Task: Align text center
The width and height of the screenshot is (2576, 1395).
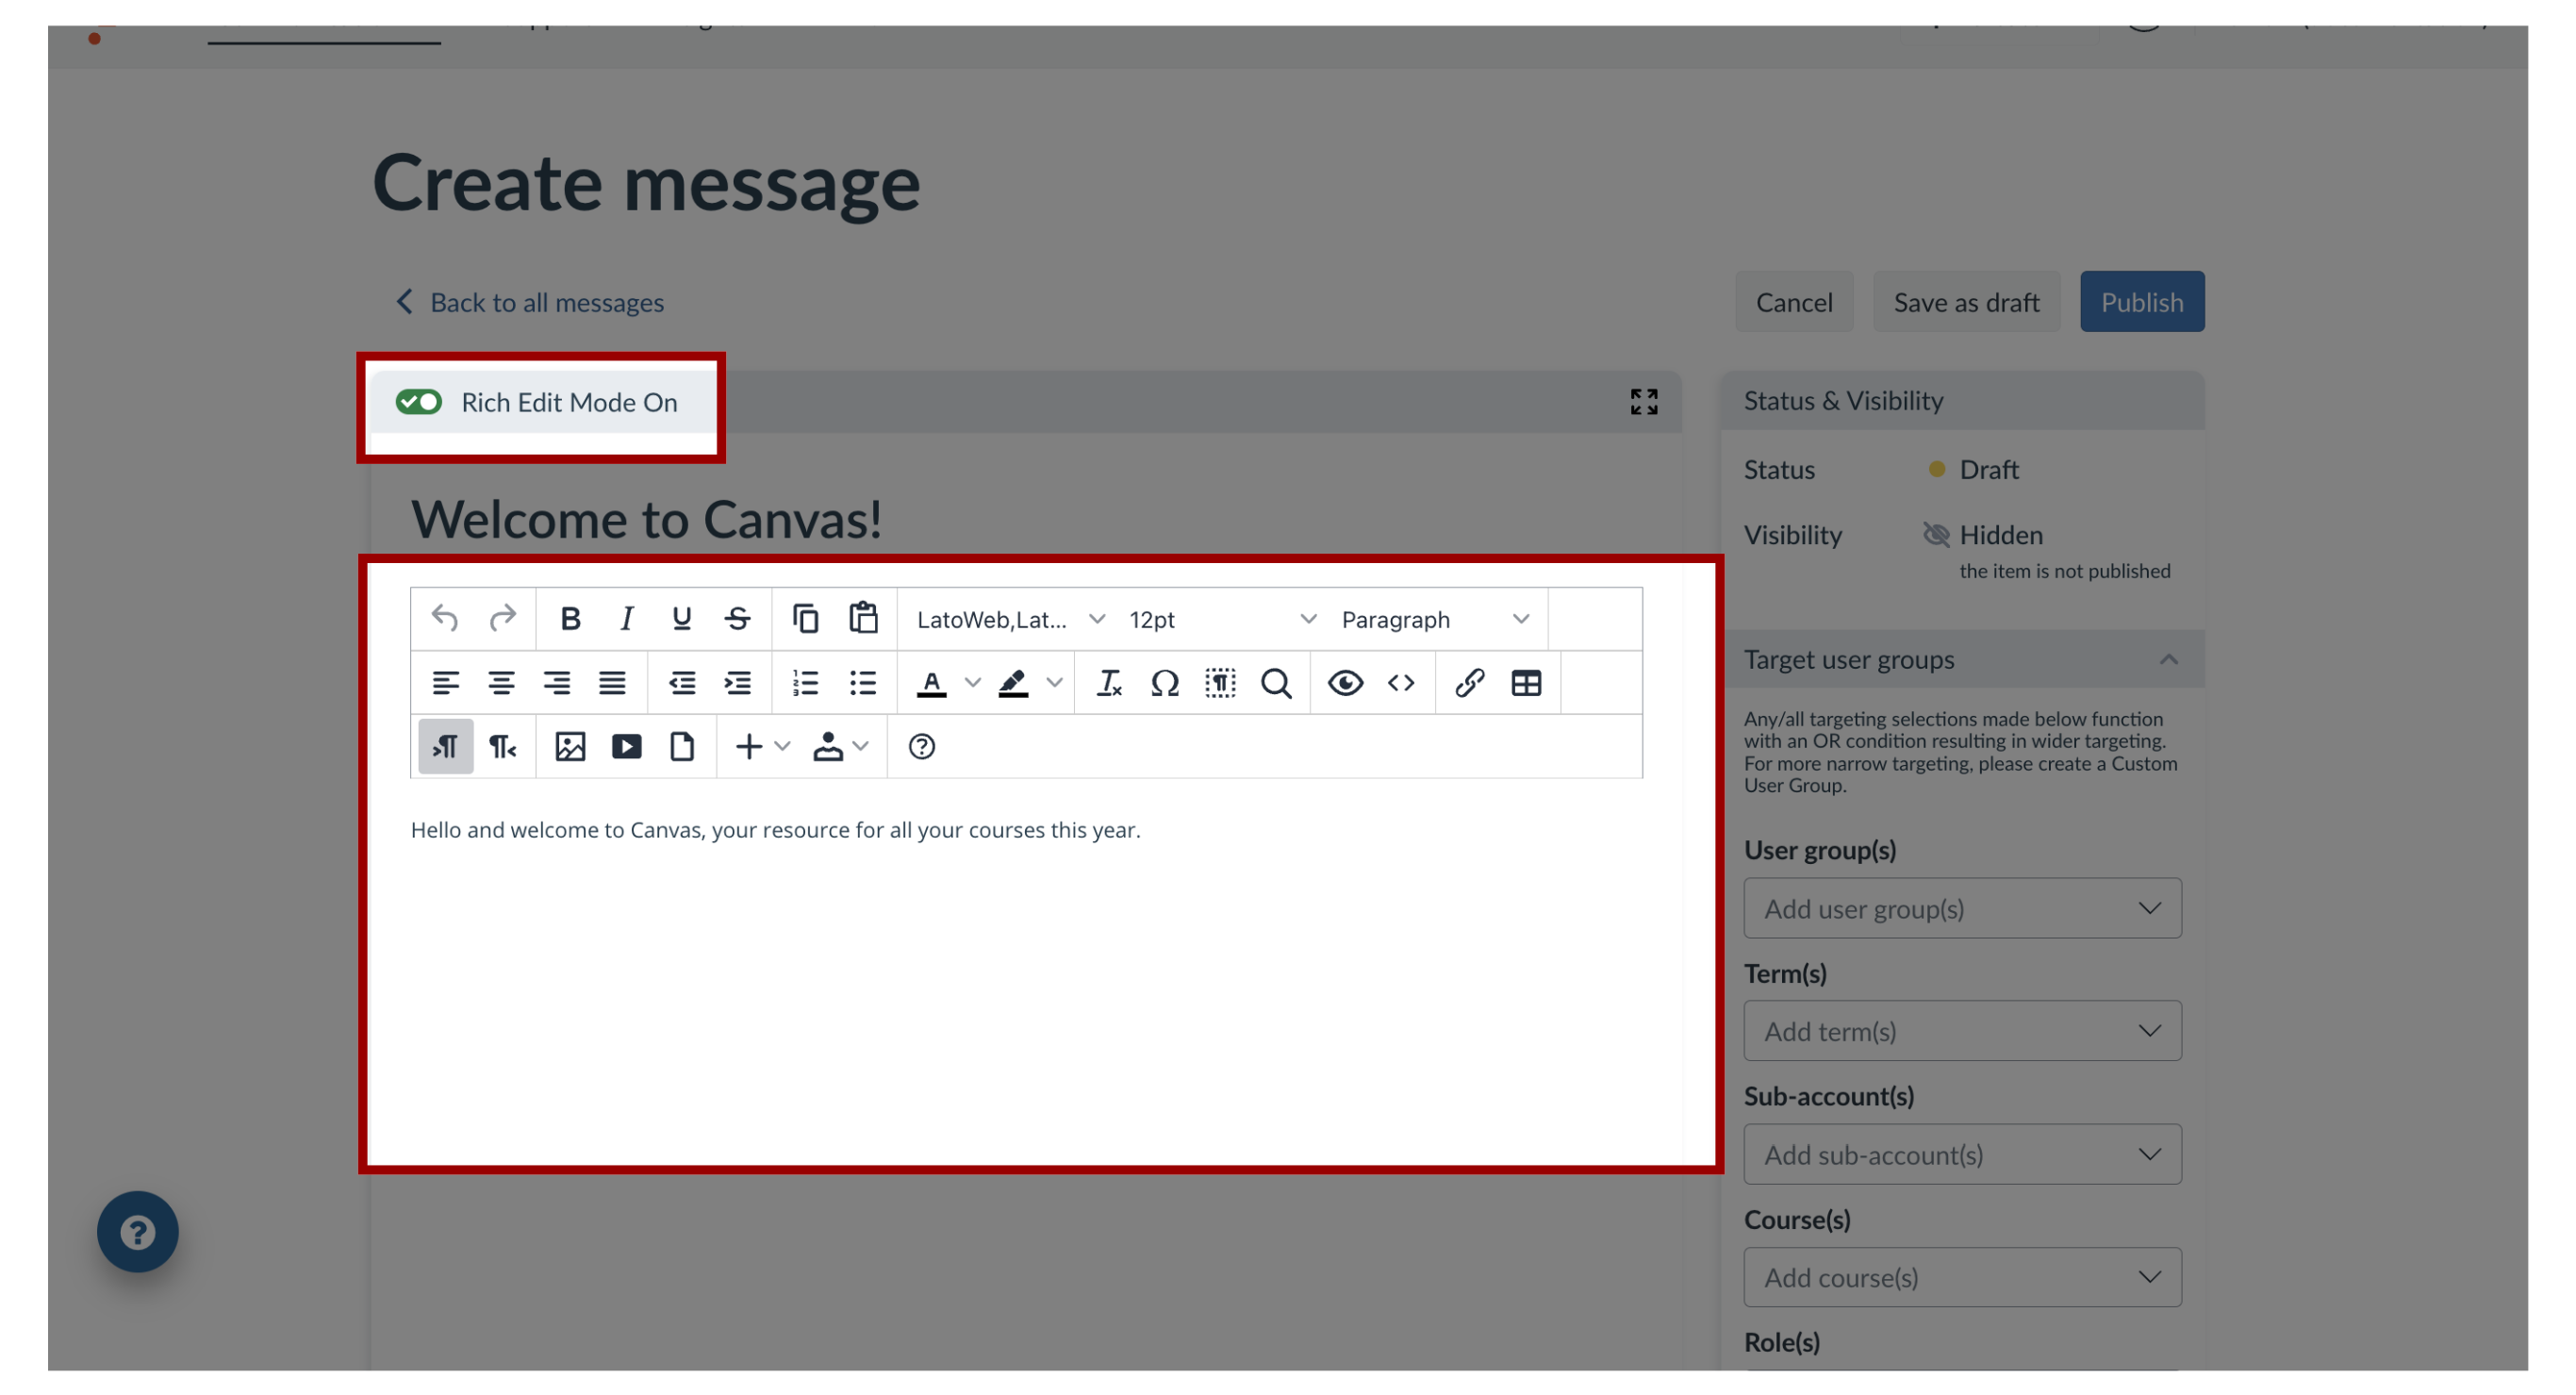Action: [x=501, y=683]
